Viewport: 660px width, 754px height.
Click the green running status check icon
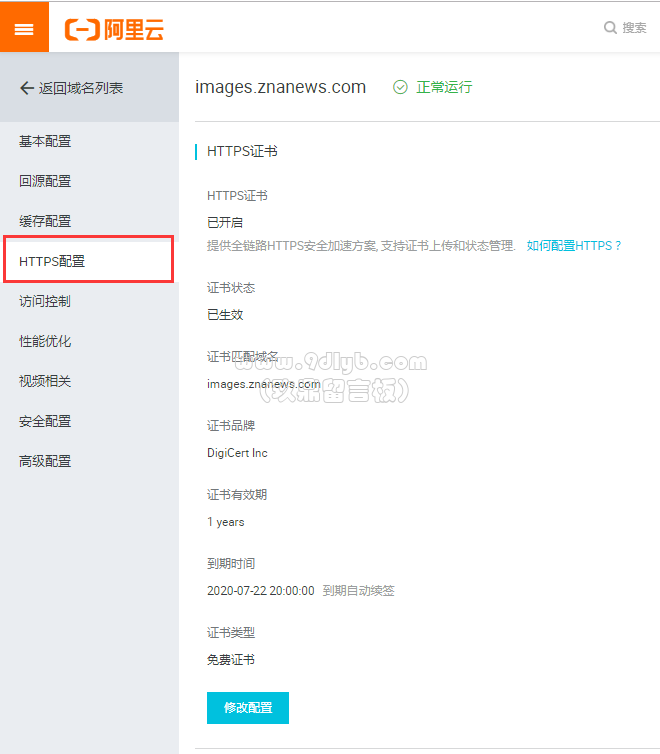click(400, 87)
